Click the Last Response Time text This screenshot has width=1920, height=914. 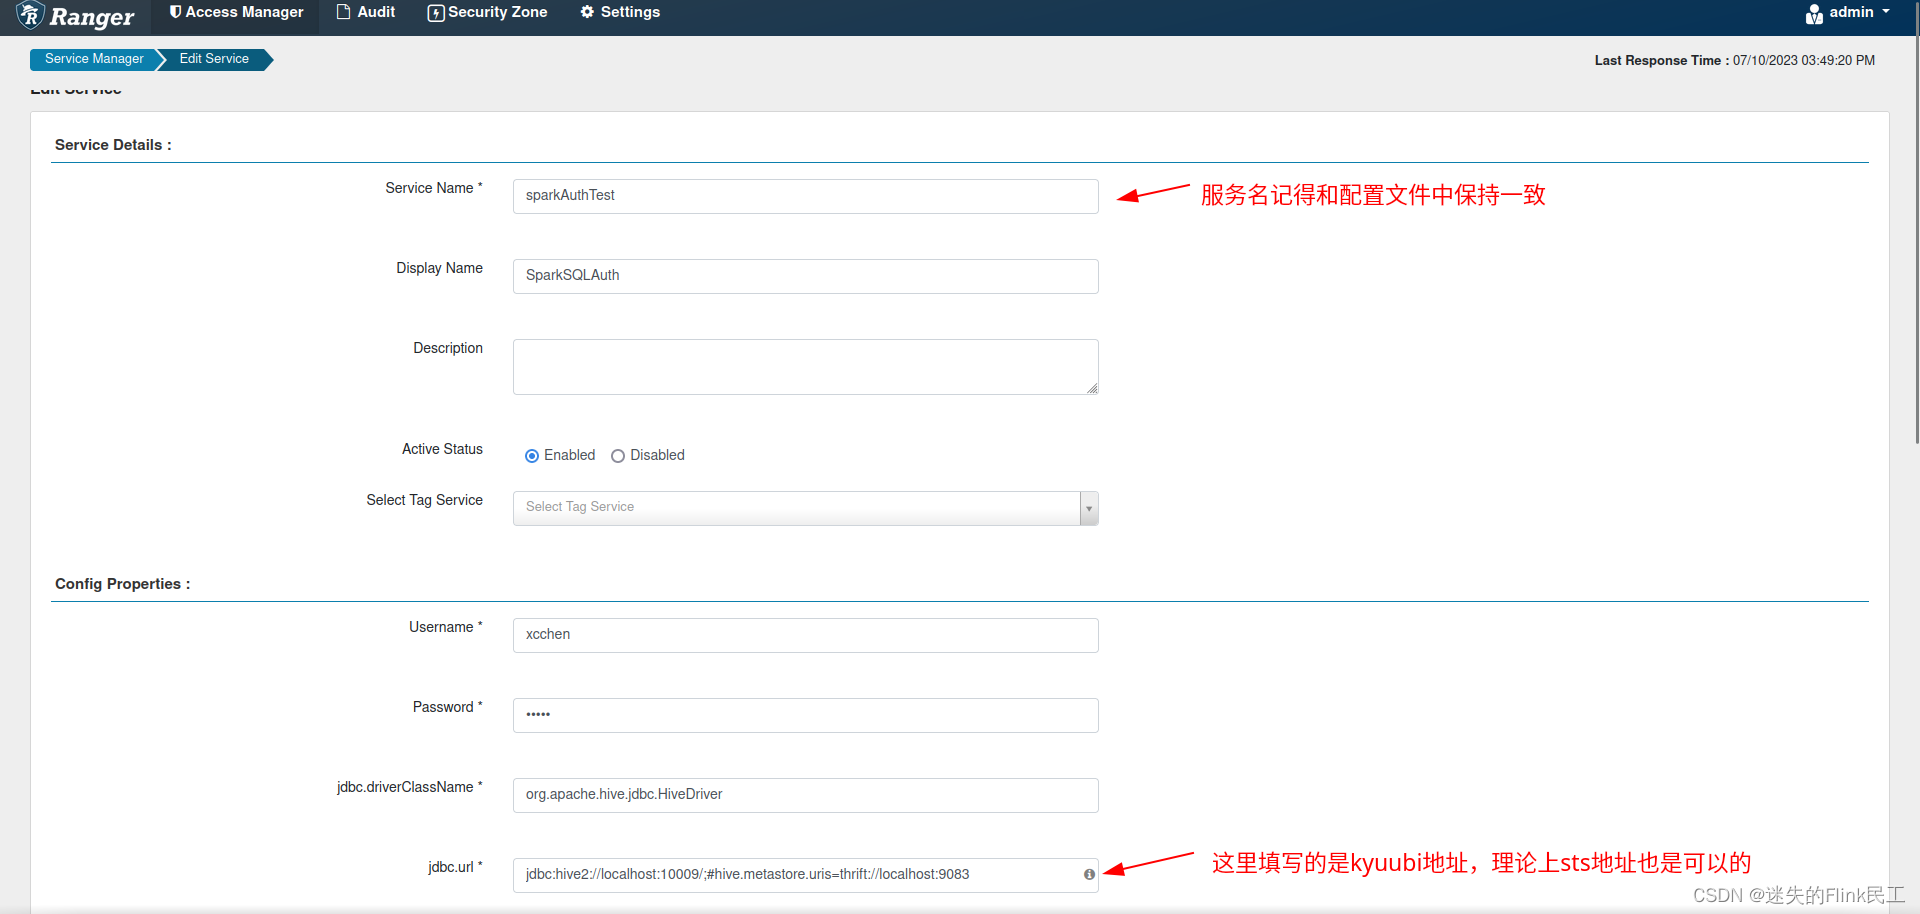(1734, 60)
